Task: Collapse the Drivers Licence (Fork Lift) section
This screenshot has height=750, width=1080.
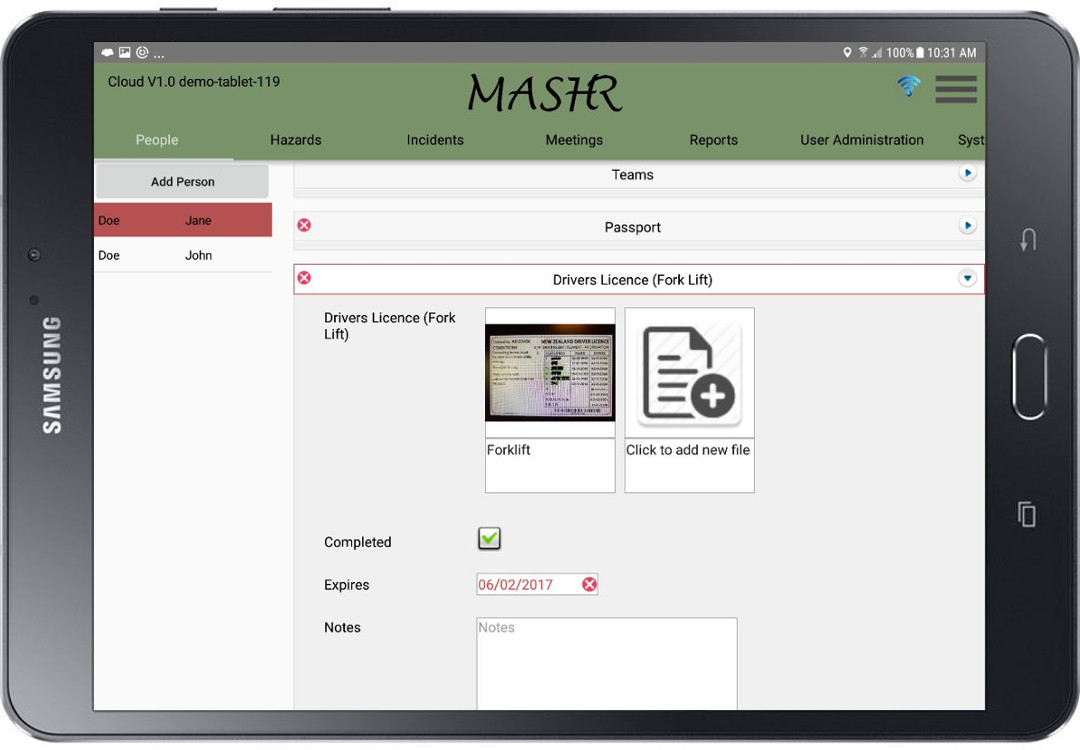Action: [x=967, y=279]
